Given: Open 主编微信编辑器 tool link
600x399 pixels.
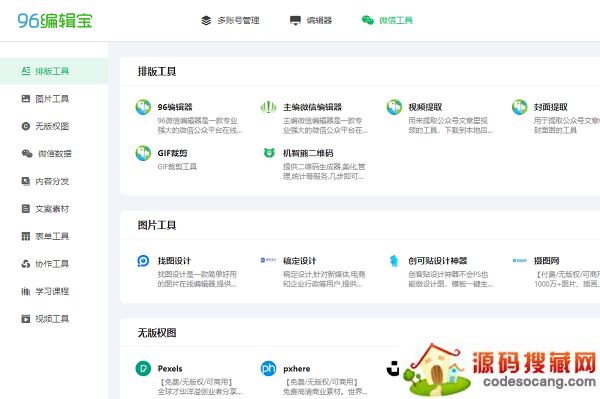Looking at the screenshot, I should click(x=312, y=107).
